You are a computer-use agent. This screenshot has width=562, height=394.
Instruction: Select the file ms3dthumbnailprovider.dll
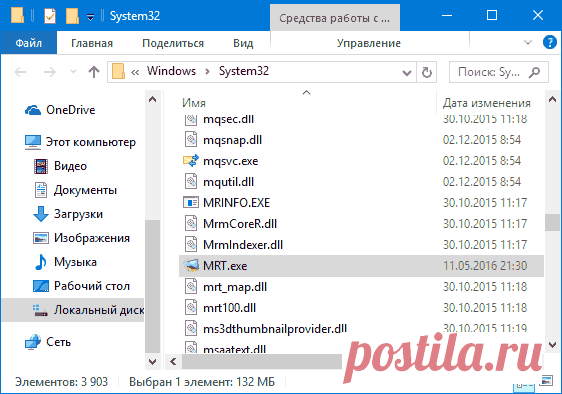[275, 329]
